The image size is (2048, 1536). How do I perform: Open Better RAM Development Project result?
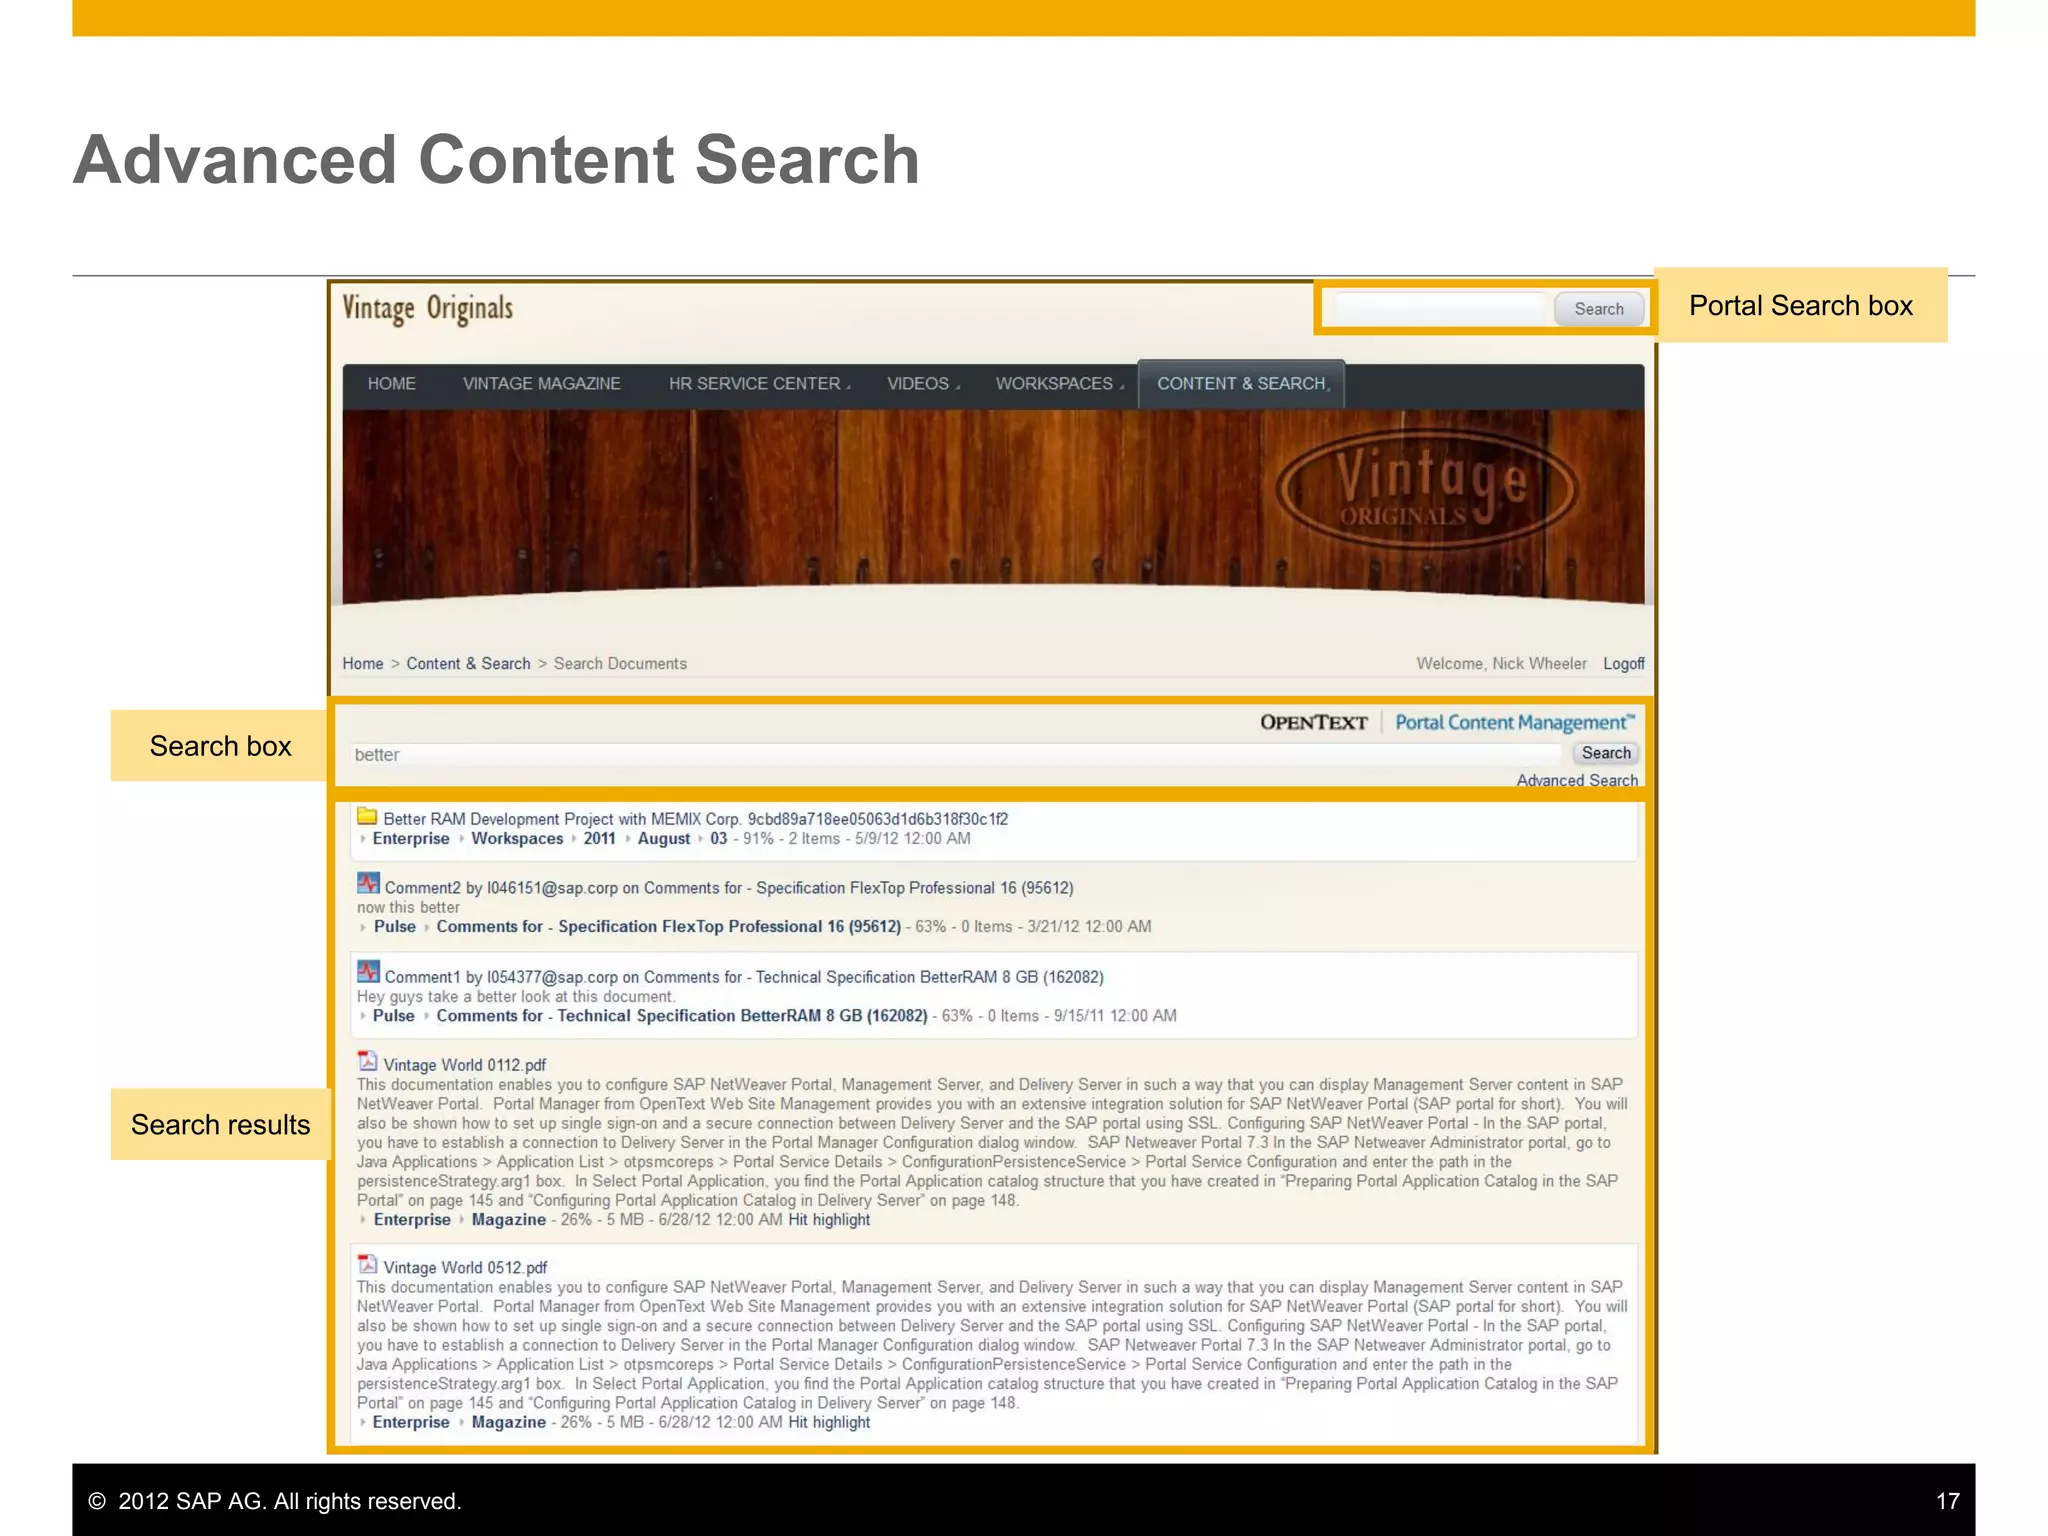pos(695,819)
